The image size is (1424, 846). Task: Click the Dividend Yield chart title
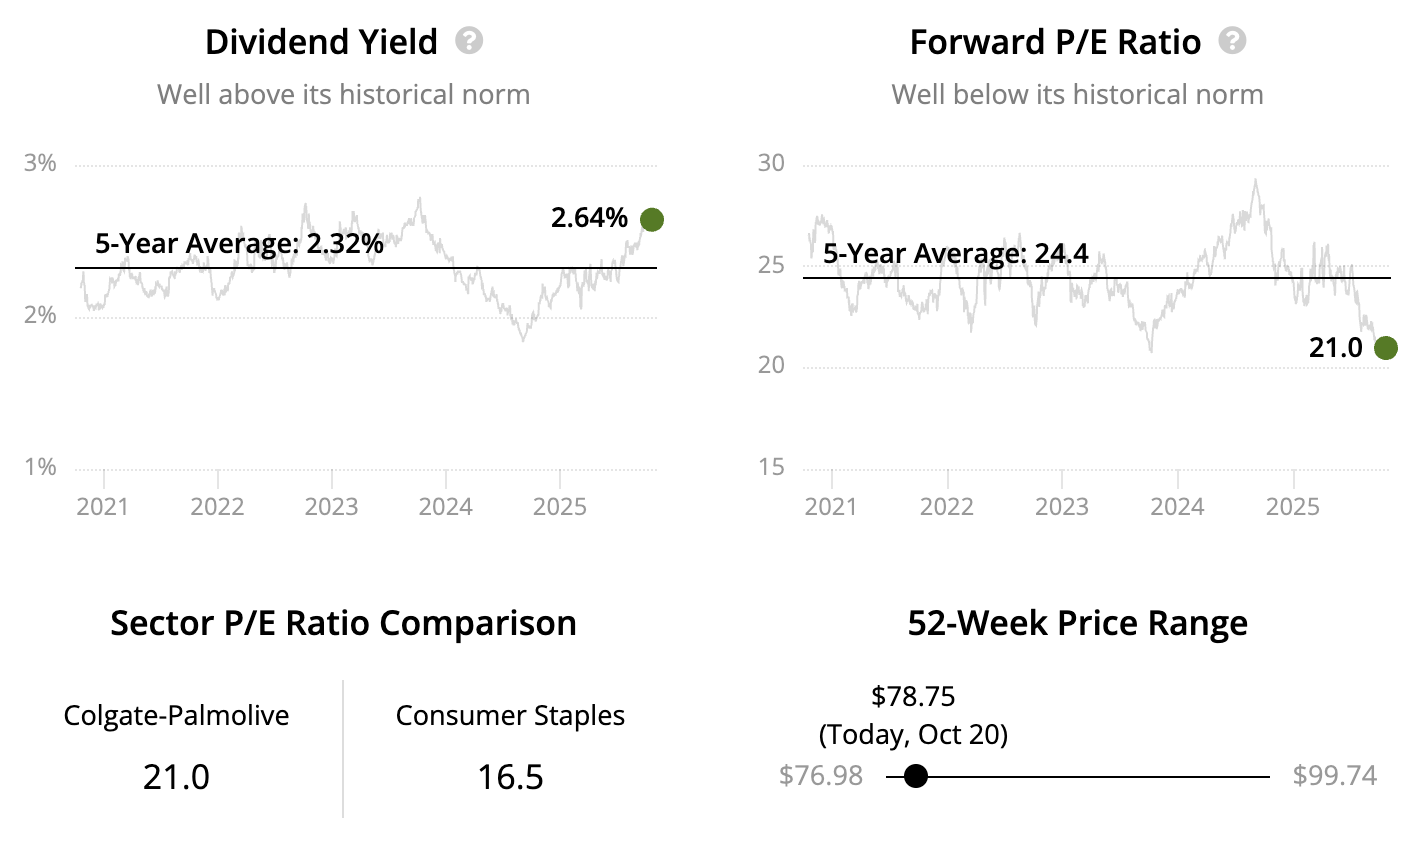tap(321, 42)
